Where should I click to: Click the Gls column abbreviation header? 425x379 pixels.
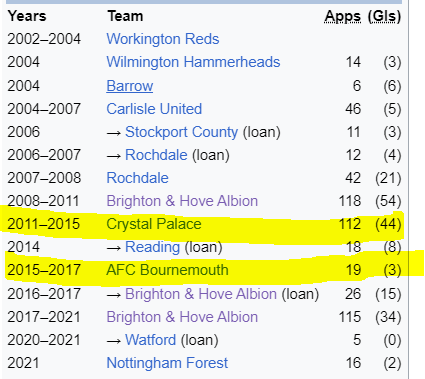[384, 16]
